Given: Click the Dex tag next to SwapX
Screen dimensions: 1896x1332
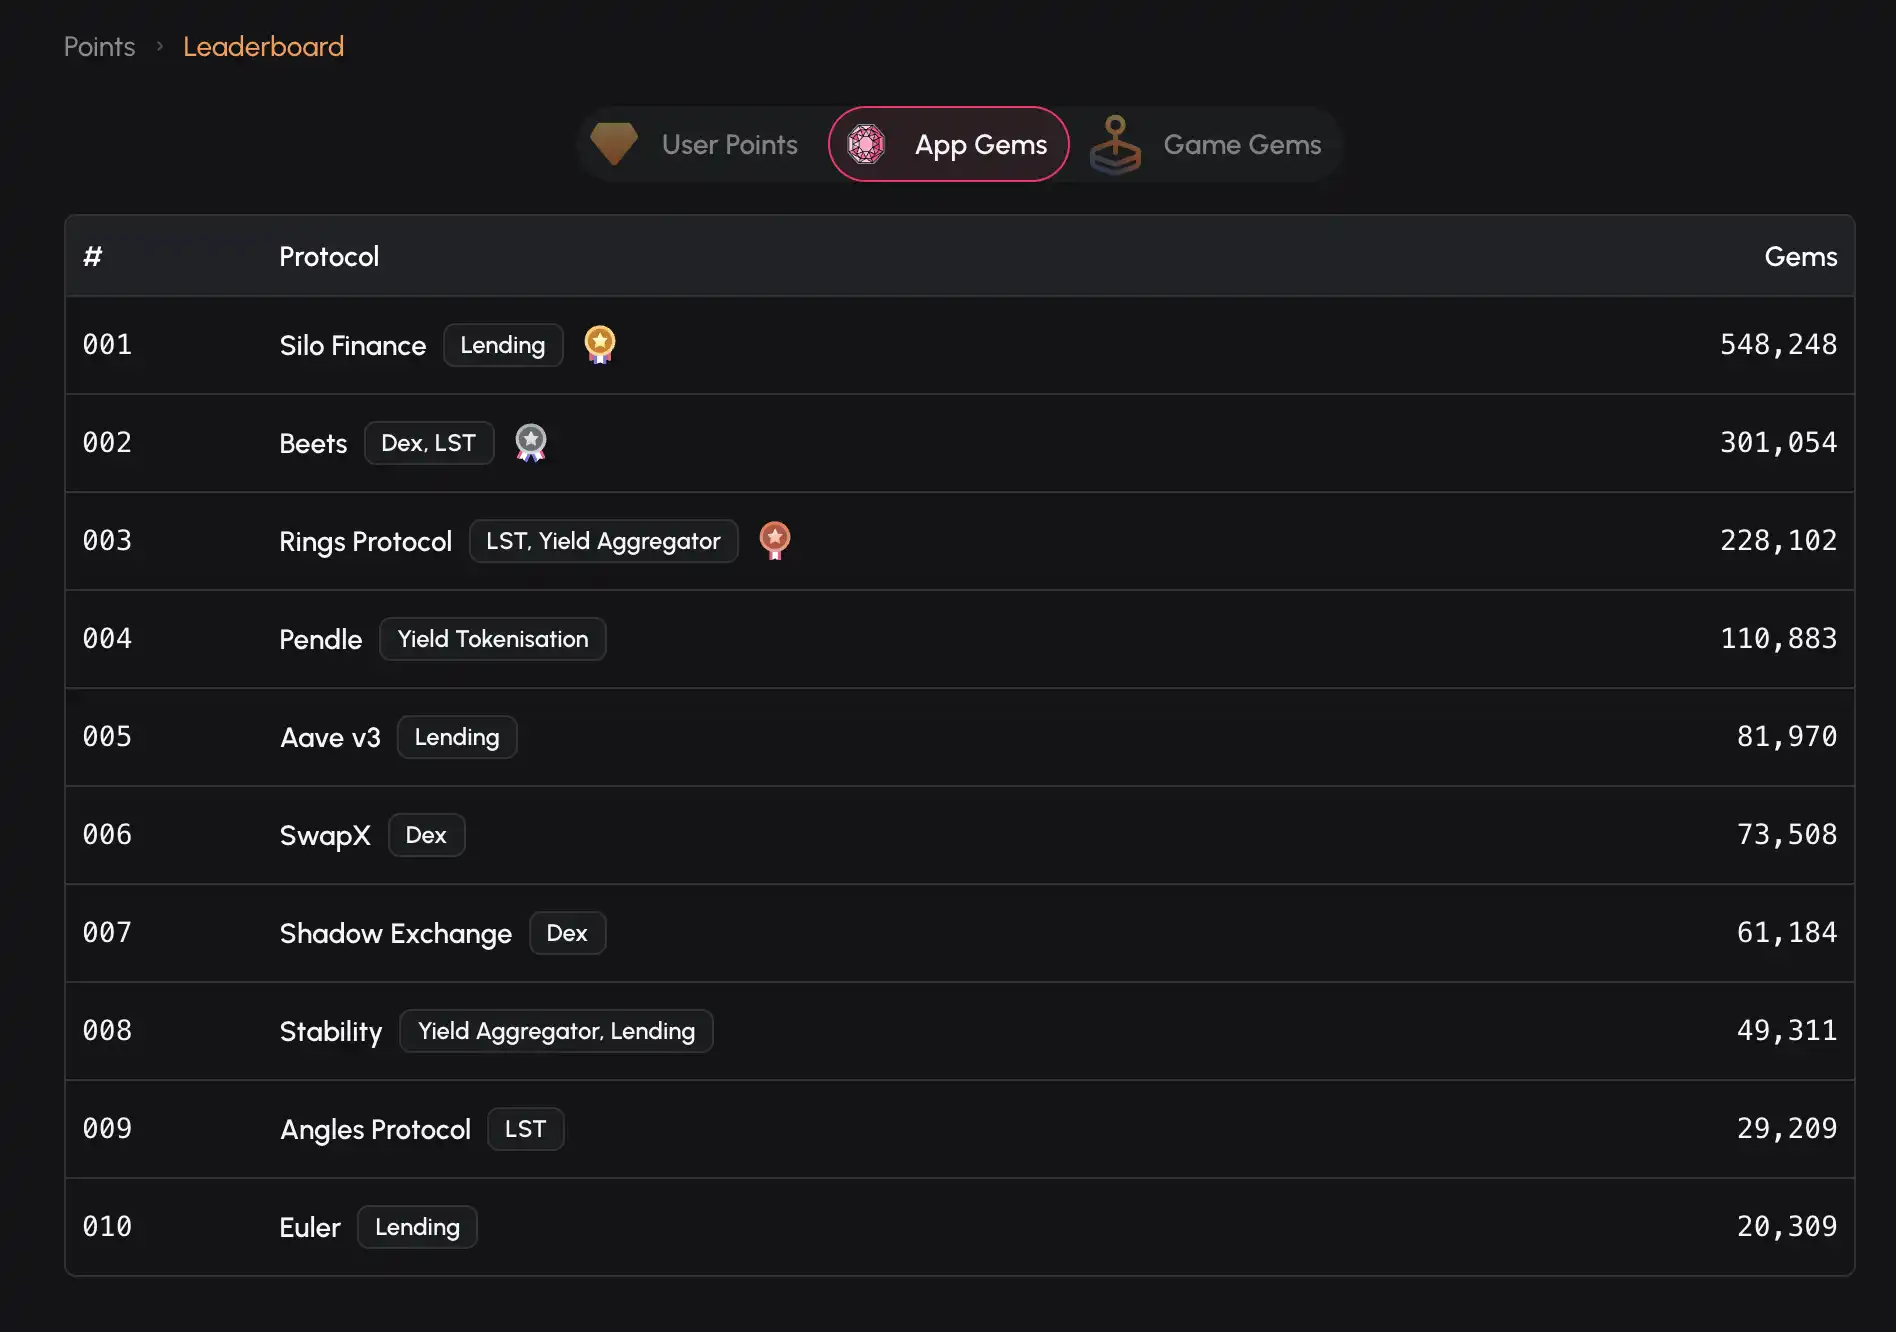Looking at the screenshot, I should pos(426,836).
